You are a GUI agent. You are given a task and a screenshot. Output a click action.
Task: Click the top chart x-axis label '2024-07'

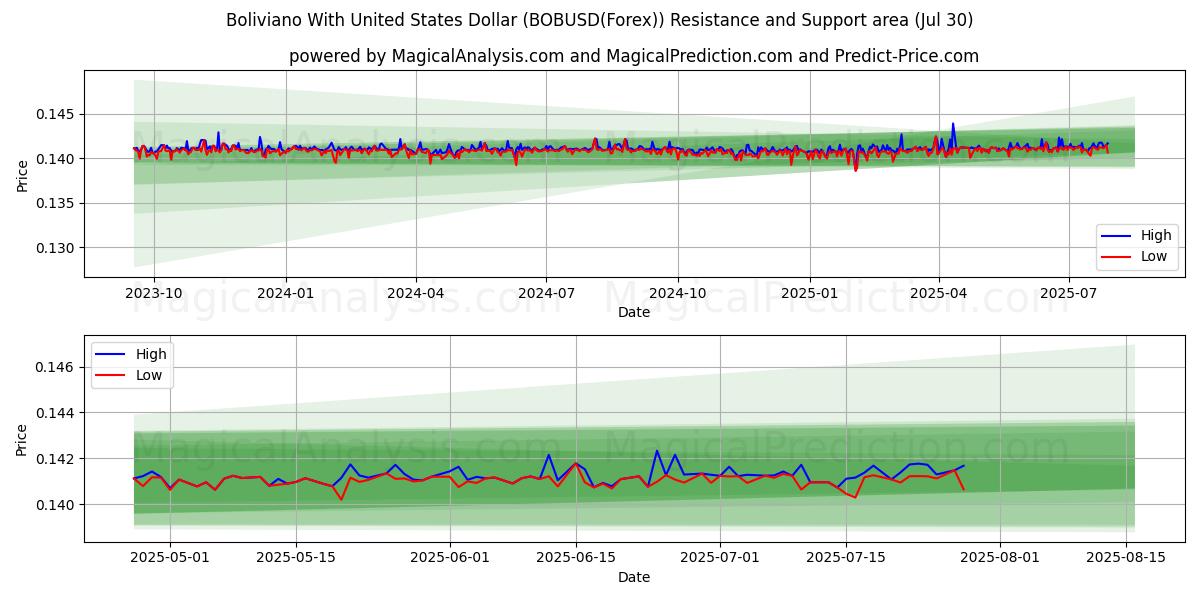(546, 293)
